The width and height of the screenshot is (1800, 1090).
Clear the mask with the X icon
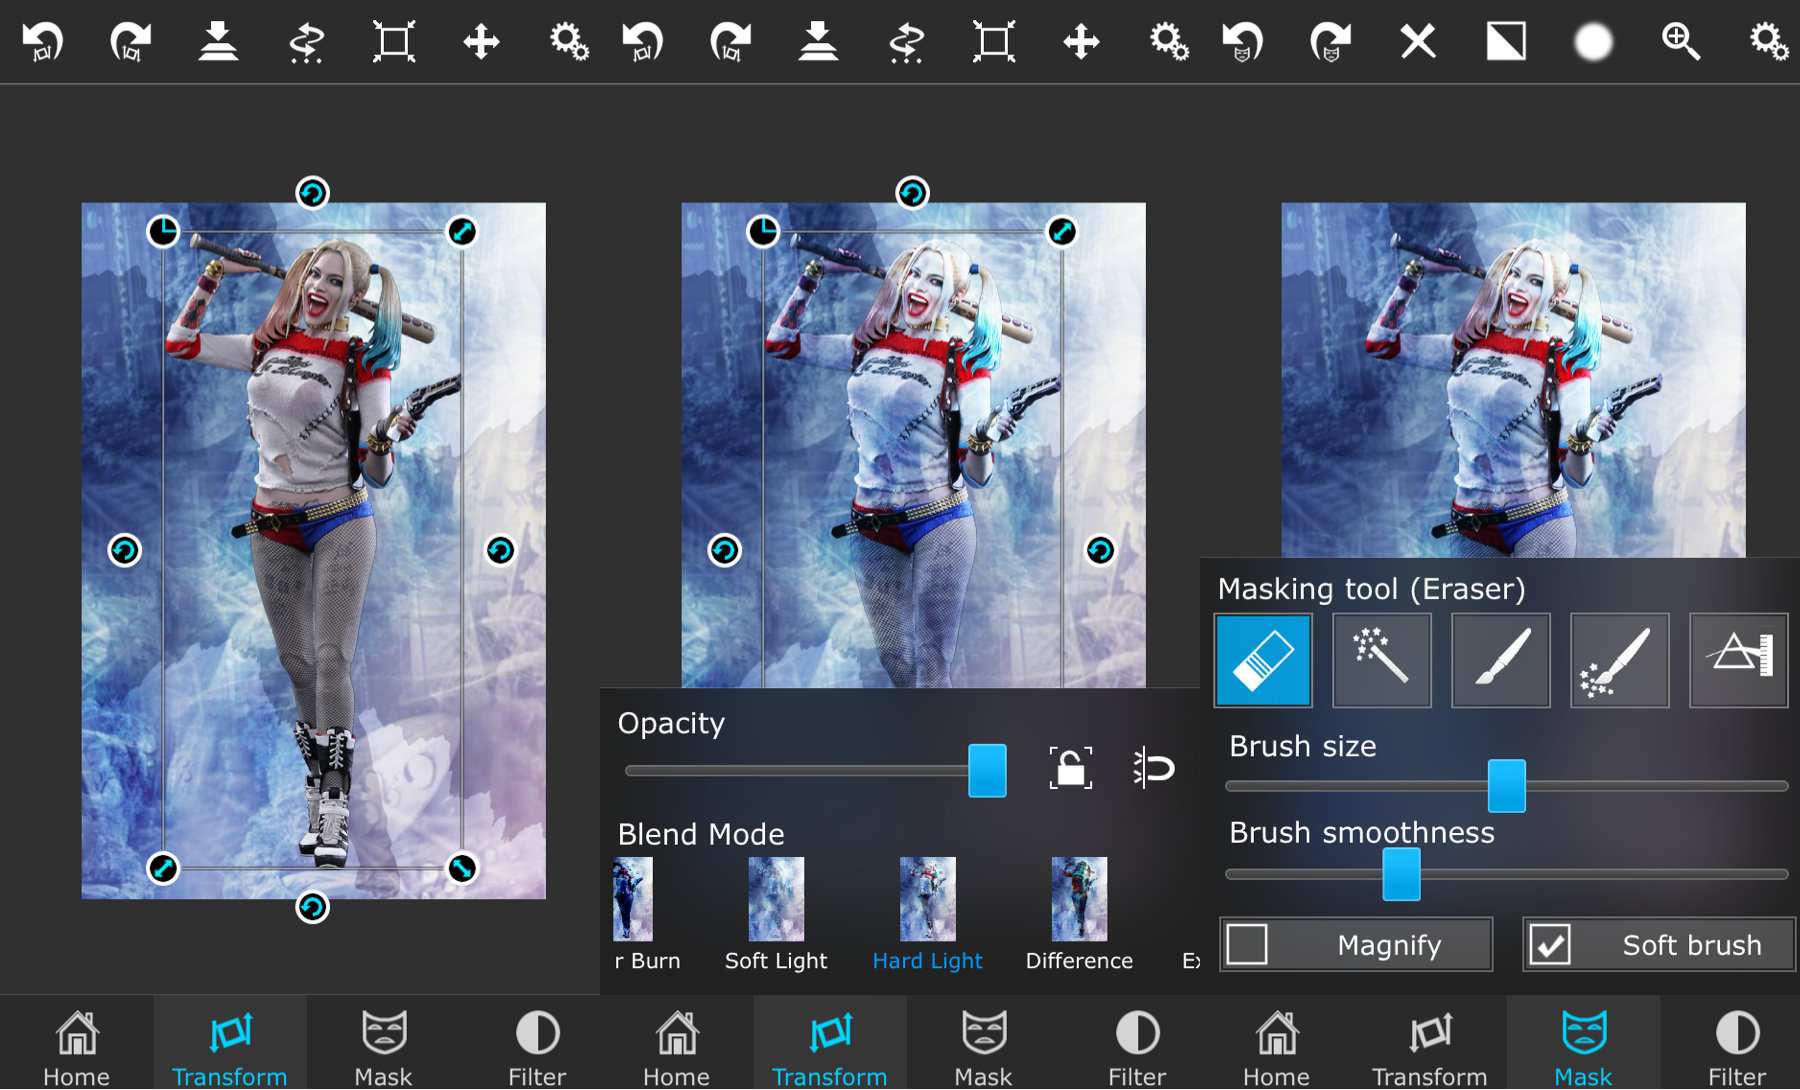click(x=1418, y=42)
